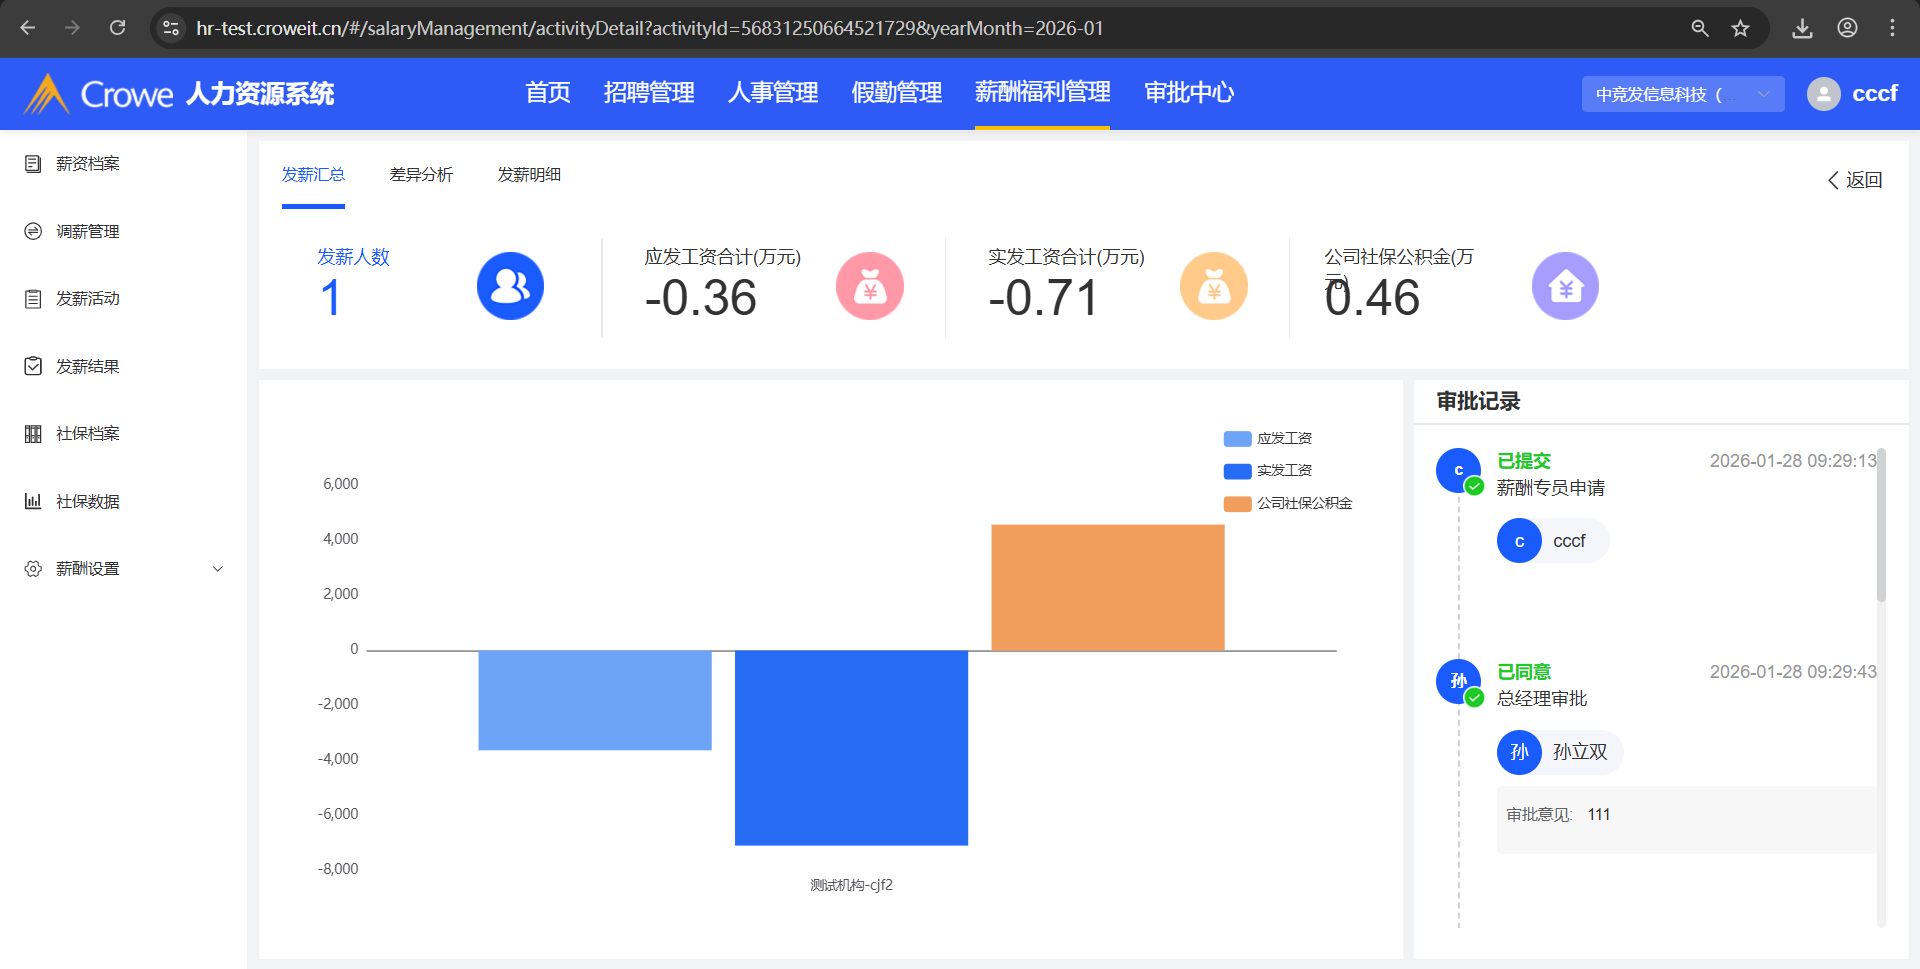Click the 发薪结果 sidebar icon

(33, 367)
